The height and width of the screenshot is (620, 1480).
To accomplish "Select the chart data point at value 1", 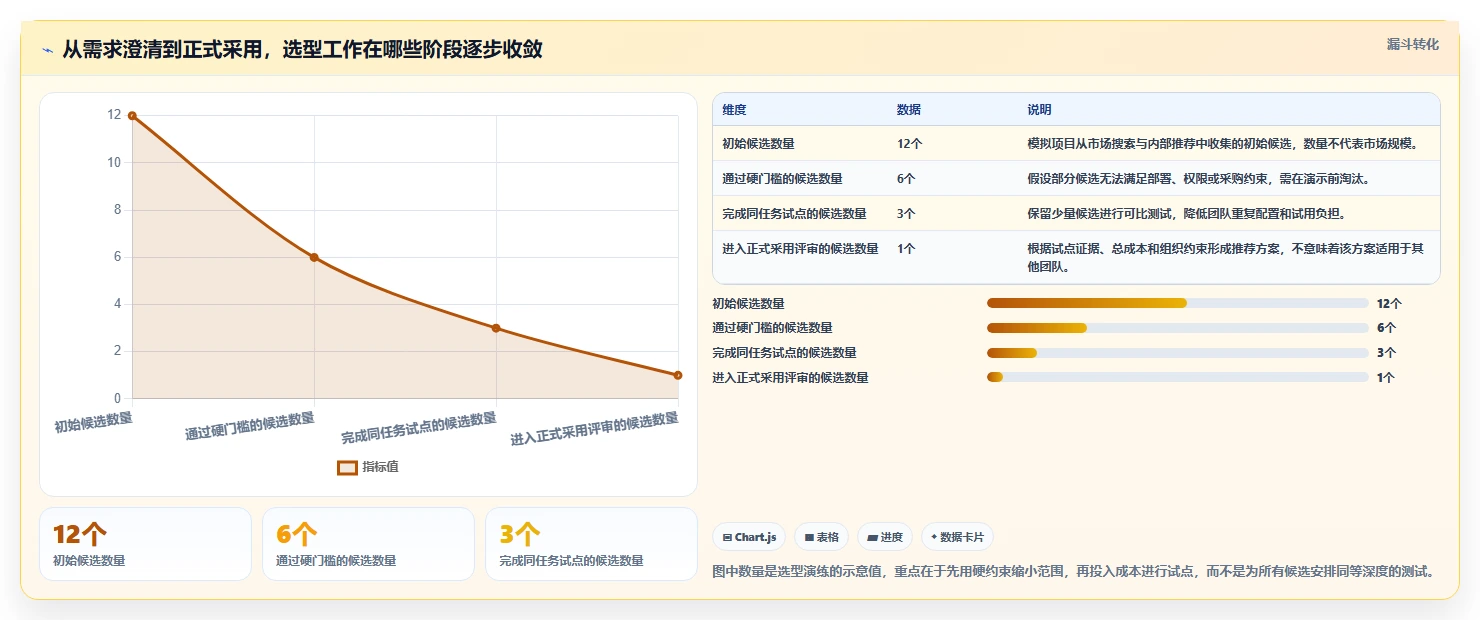I will point(678,375).
